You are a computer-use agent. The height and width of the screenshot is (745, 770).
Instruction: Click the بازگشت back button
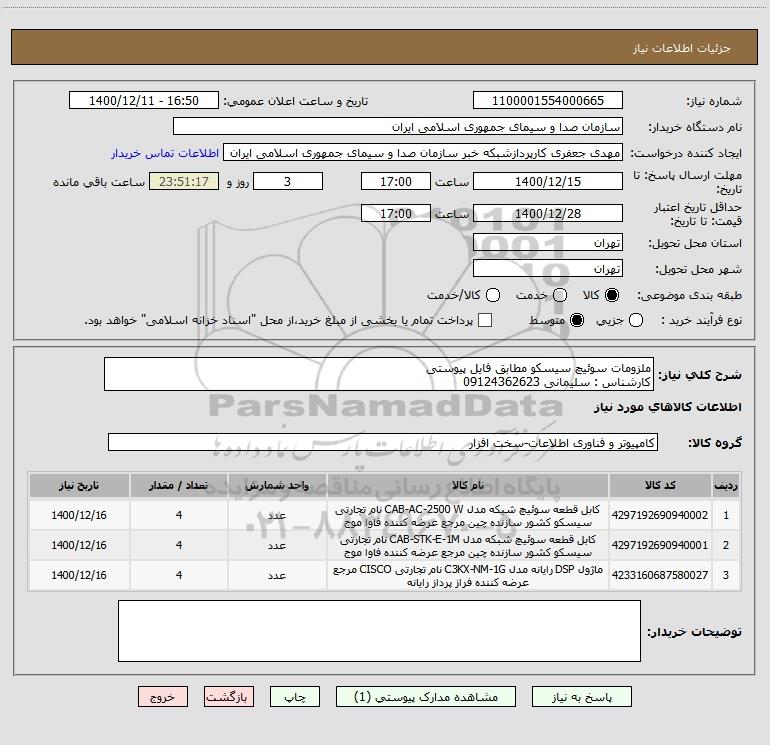pos(229,697)
